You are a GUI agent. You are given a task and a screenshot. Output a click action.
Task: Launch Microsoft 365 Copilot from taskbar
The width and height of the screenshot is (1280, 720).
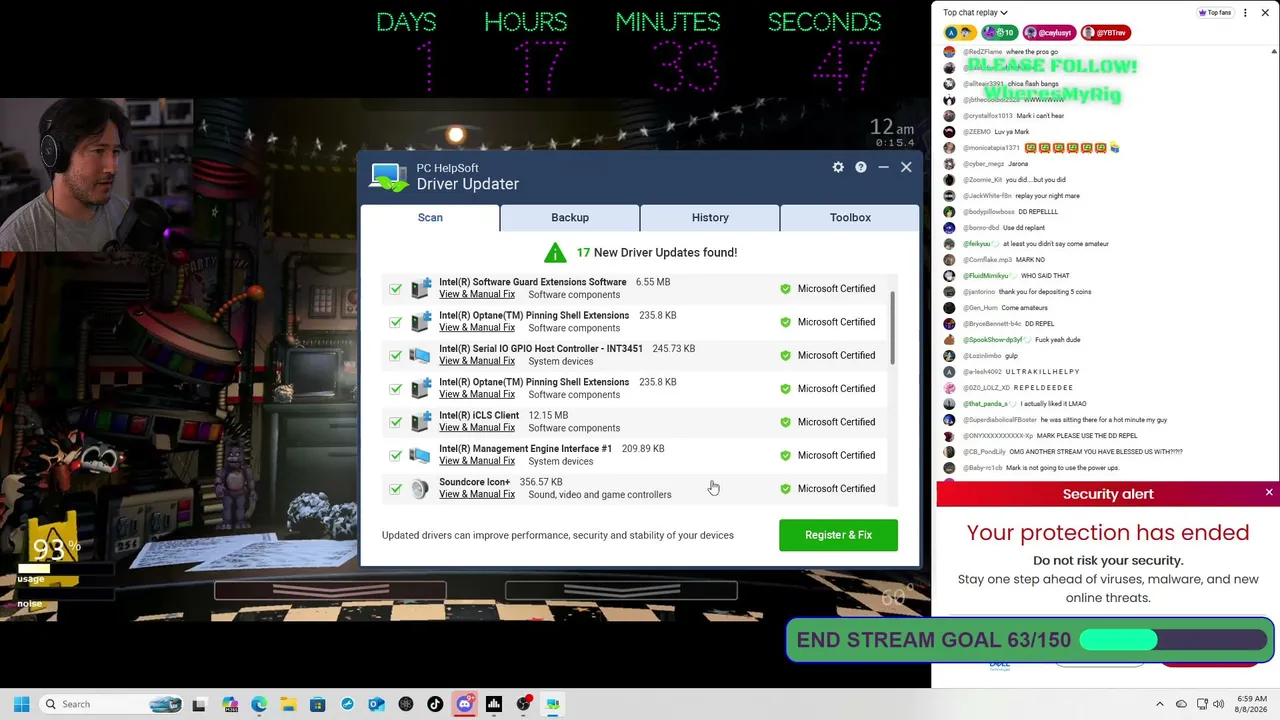(230, 704)
